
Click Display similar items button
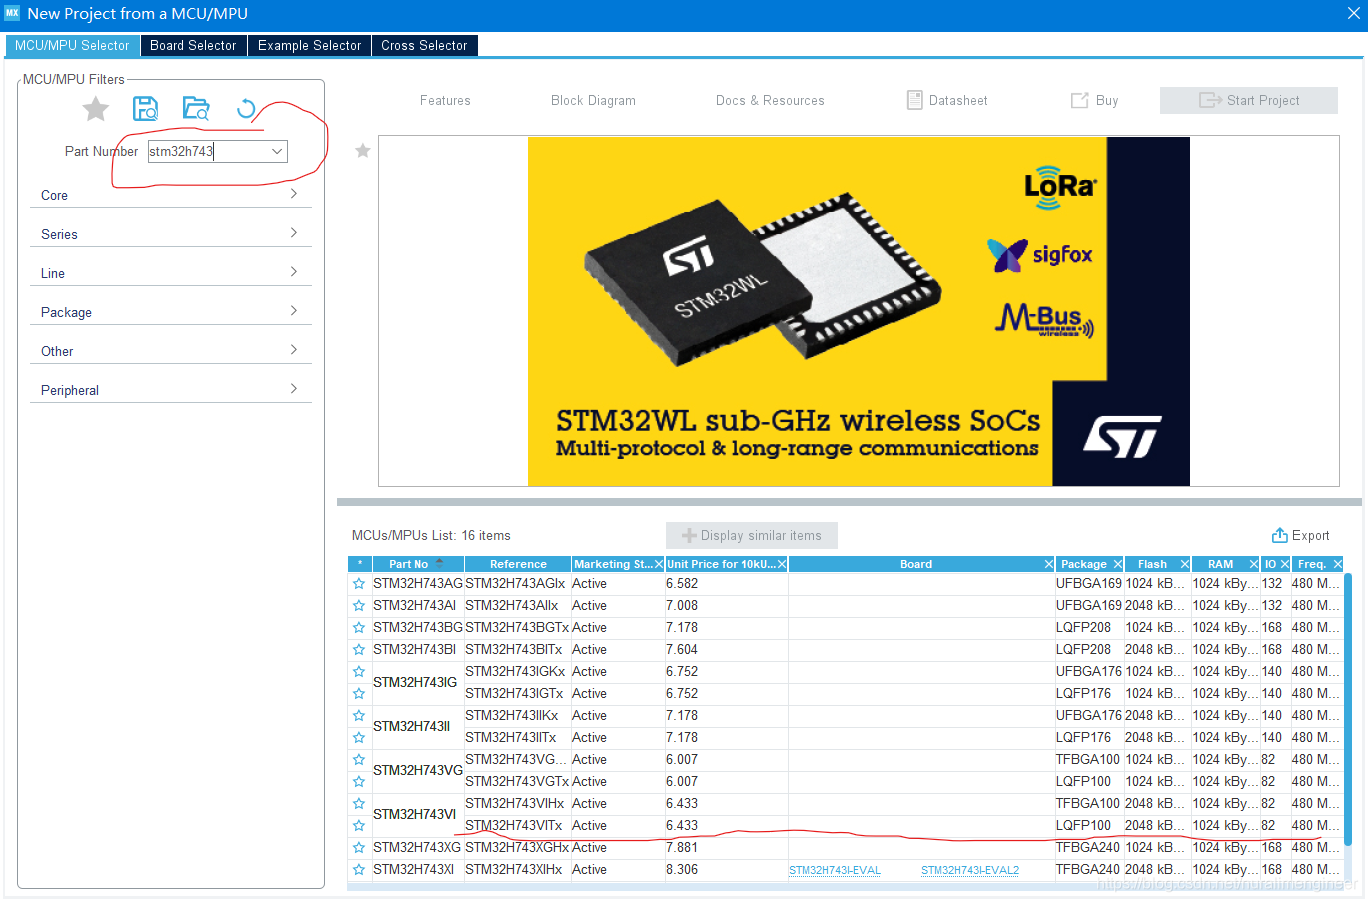tap(752, 535)
